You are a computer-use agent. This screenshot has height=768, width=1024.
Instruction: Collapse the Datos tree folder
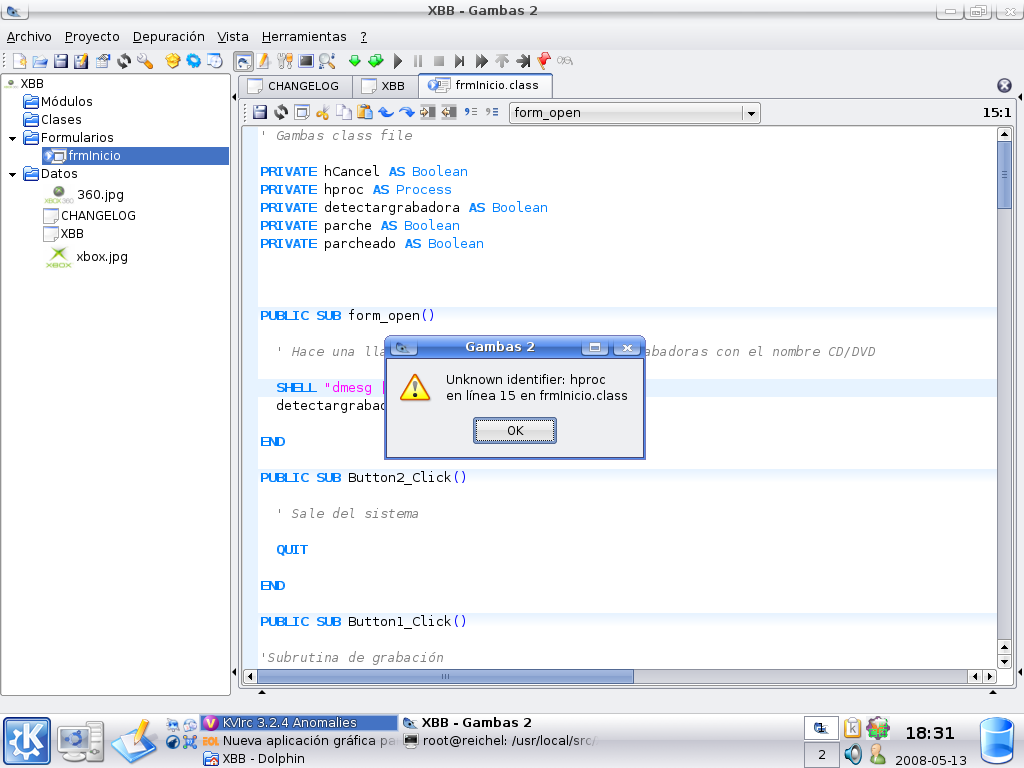click(x=12, y=174)
